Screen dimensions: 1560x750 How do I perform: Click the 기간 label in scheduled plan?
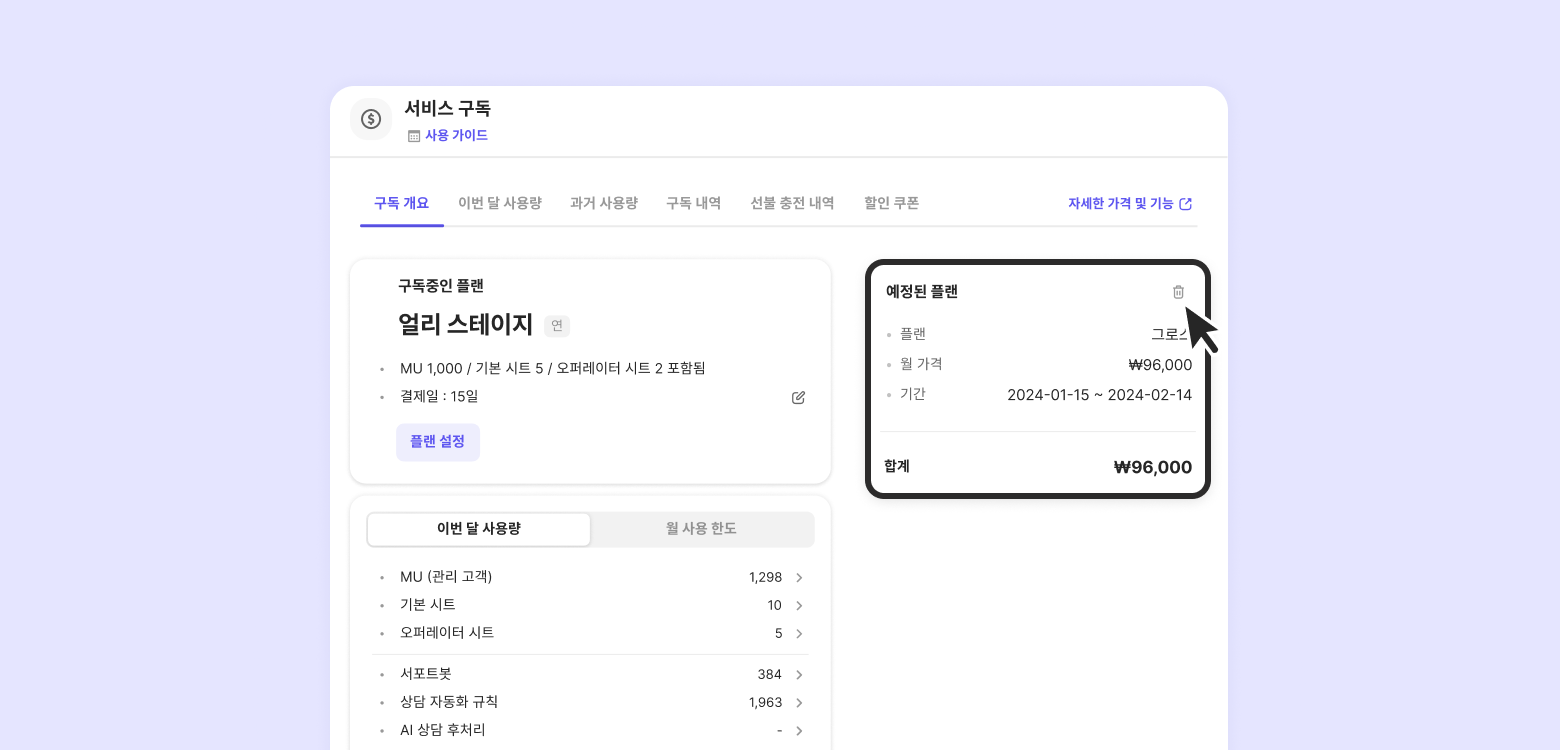point(913,394)
